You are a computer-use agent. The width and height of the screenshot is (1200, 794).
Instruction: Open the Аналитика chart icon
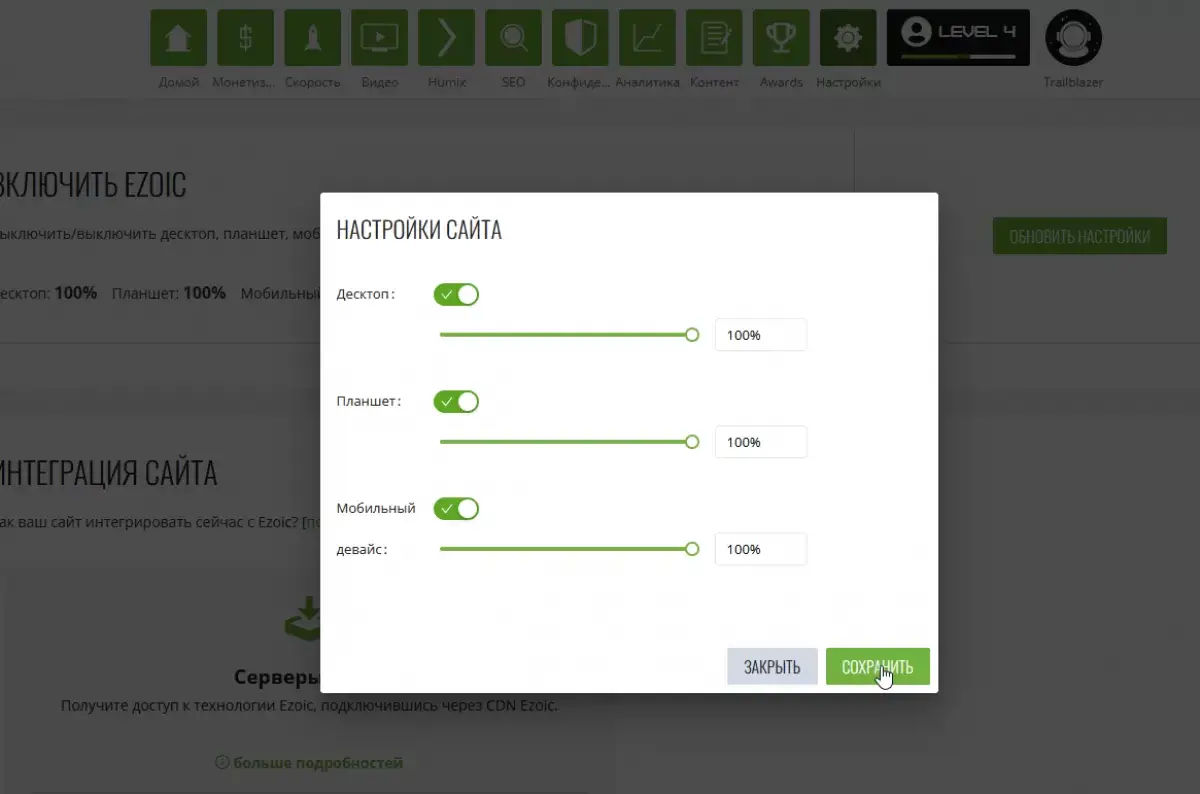[x=647, y=38]
